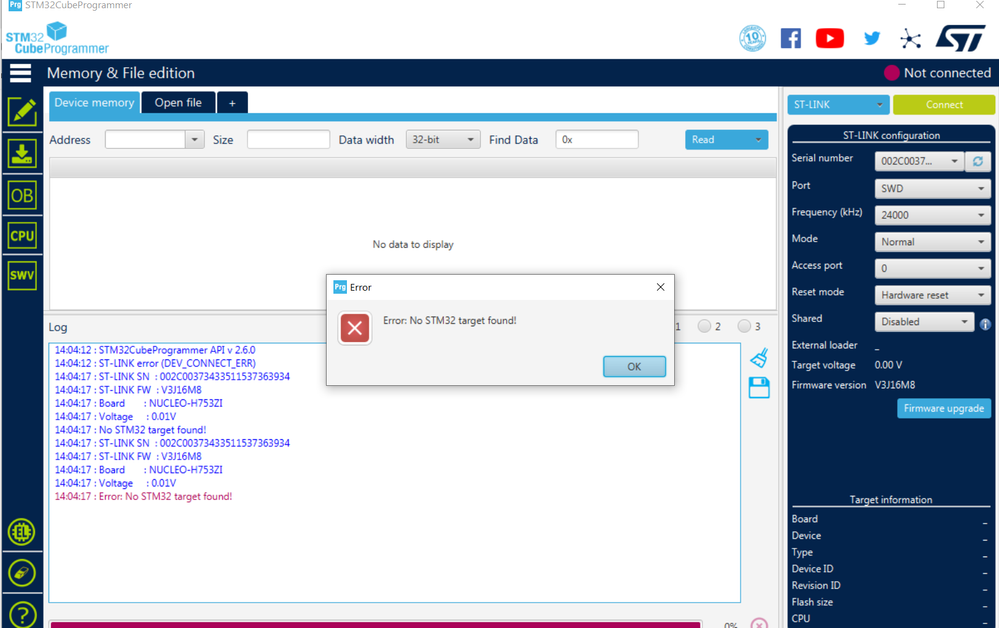Open the hamburger menu
999x628 pixels.
pyautogui.click(x=20, y=73)
